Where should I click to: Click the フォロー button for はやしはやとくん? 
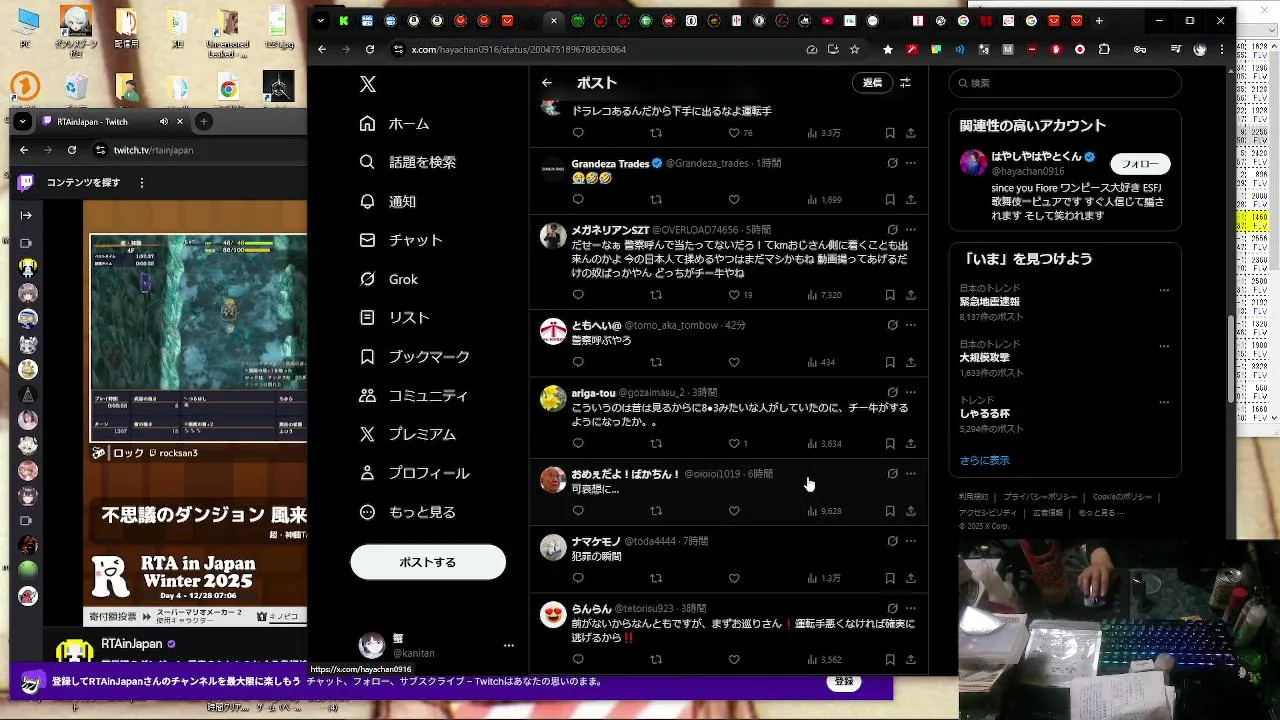coord(1140,164)
